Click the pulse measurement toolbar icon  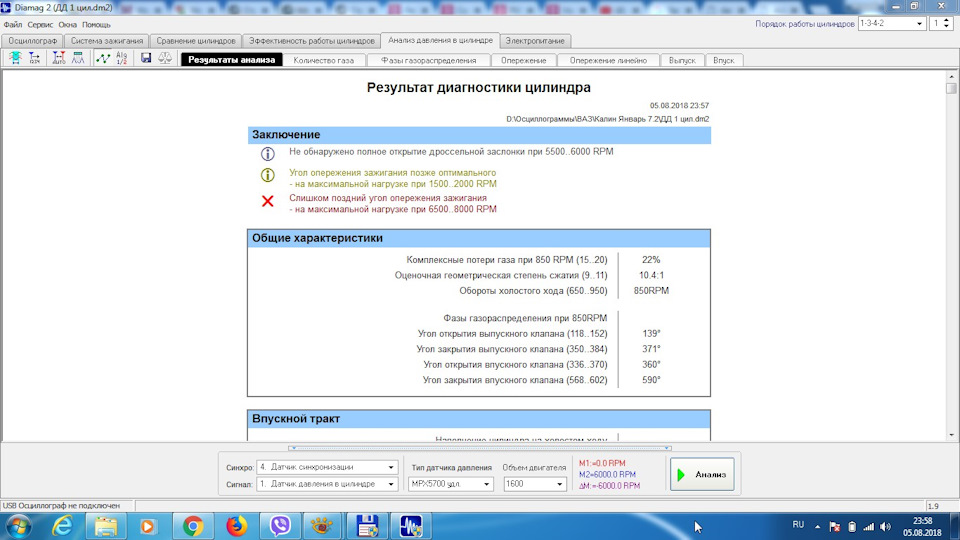tap(78, 58)
